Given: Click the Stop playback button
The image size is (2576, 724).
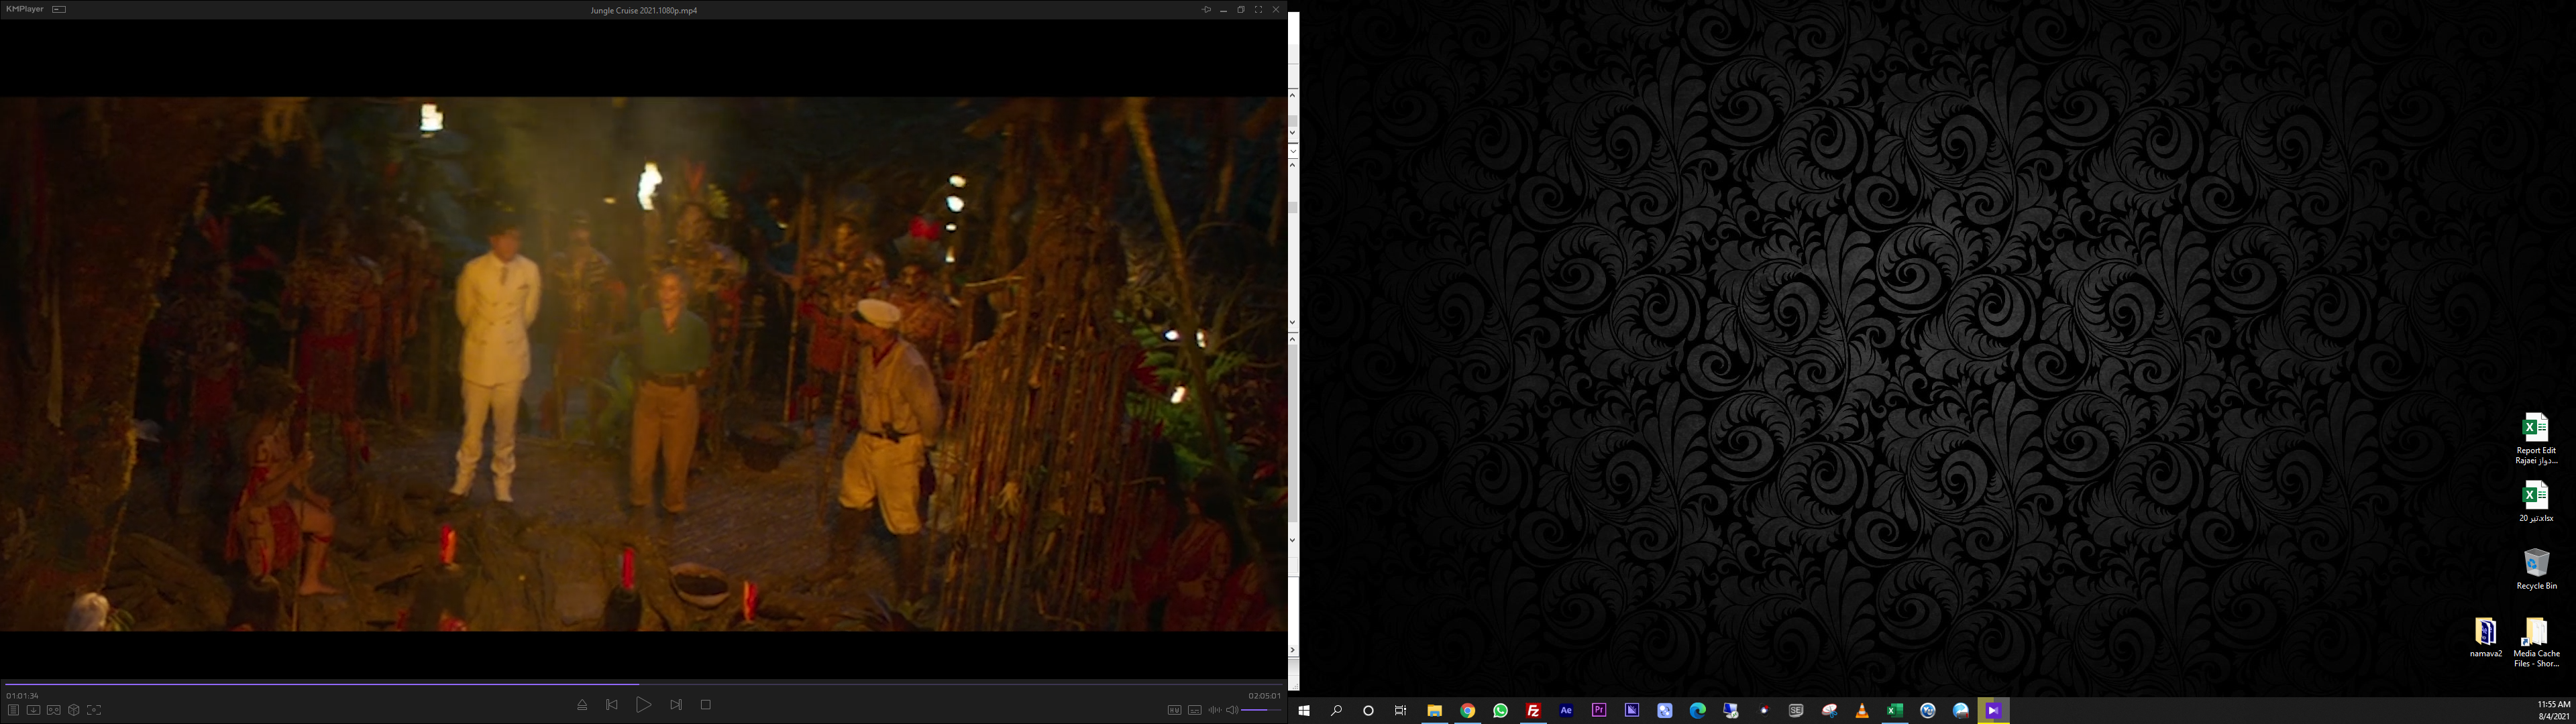Looking at the screenshot, I should click(x=705, y=705).
